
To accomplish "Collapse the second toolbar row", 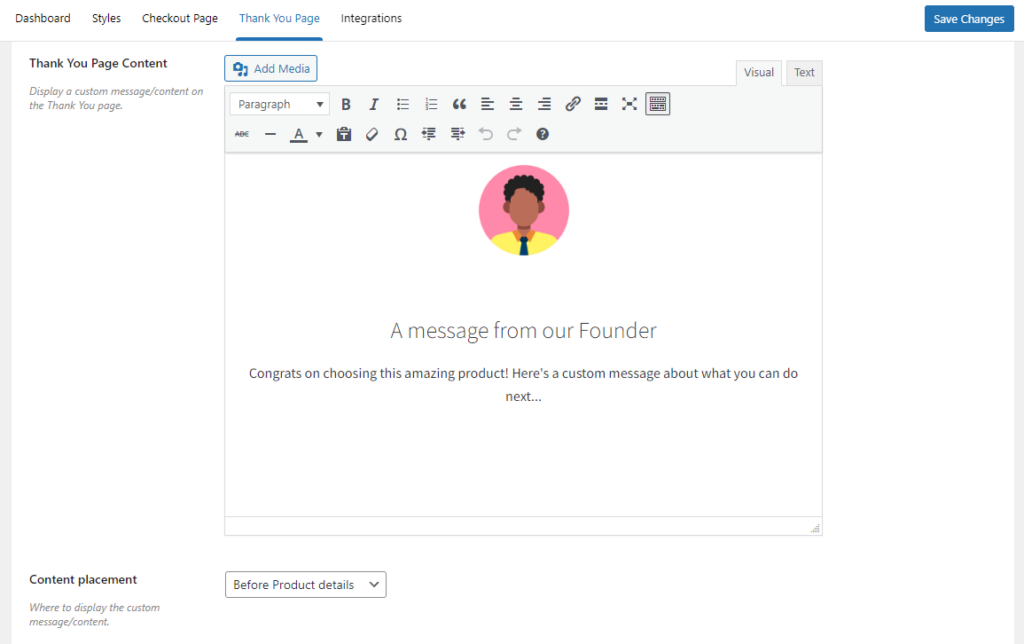I will (657, 103).
